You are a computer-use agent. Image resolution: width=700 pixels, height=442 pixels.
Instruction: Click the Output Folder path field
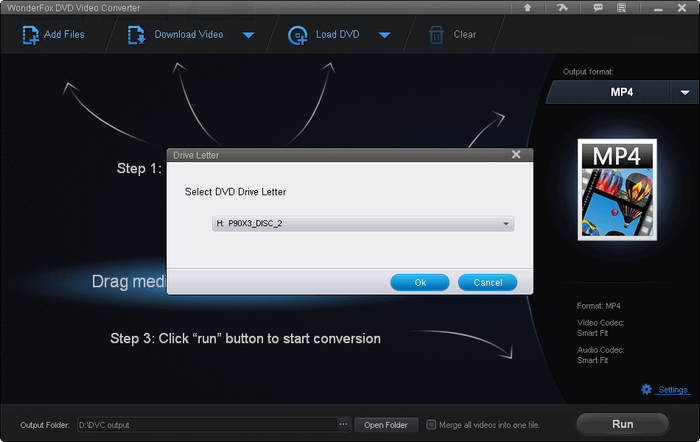click(x=208, y=425)
